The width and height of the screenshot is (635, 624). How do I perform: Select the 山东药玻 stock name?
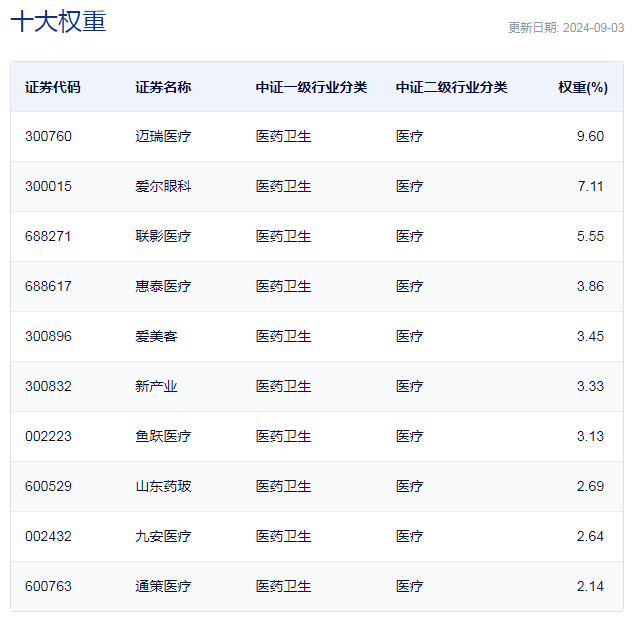coord(163,486)
